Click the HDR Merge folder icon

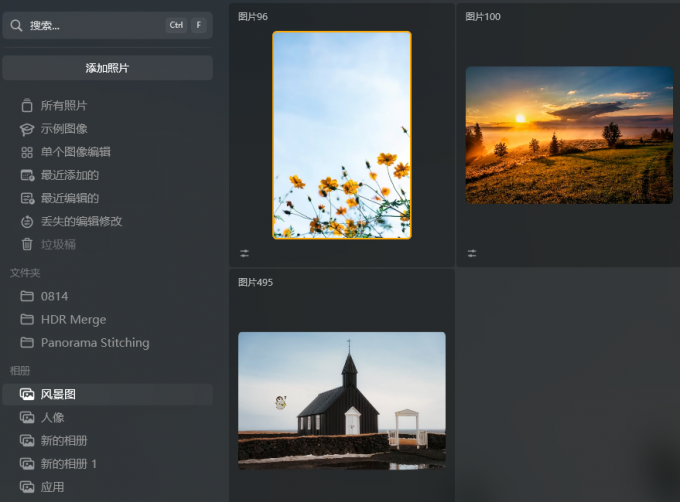point(27,319)
